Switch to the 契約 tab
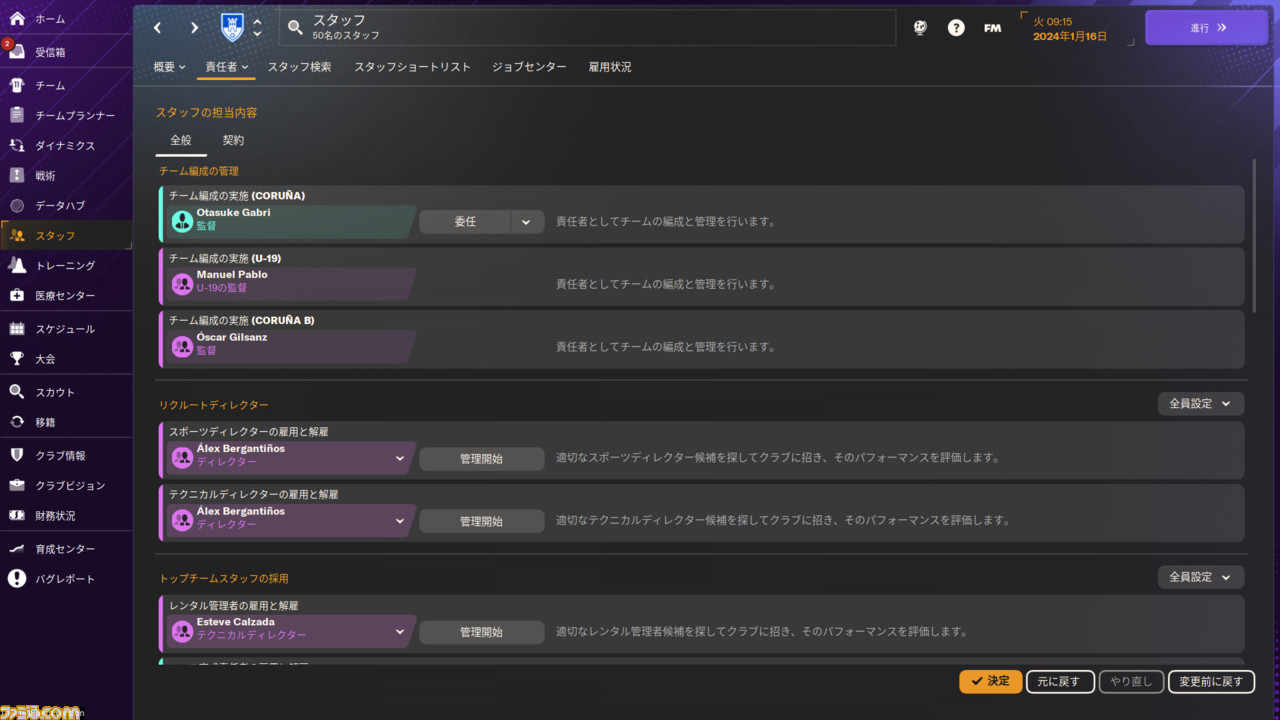This screenshot has height=720, width=1280. [x=233, y=140]
